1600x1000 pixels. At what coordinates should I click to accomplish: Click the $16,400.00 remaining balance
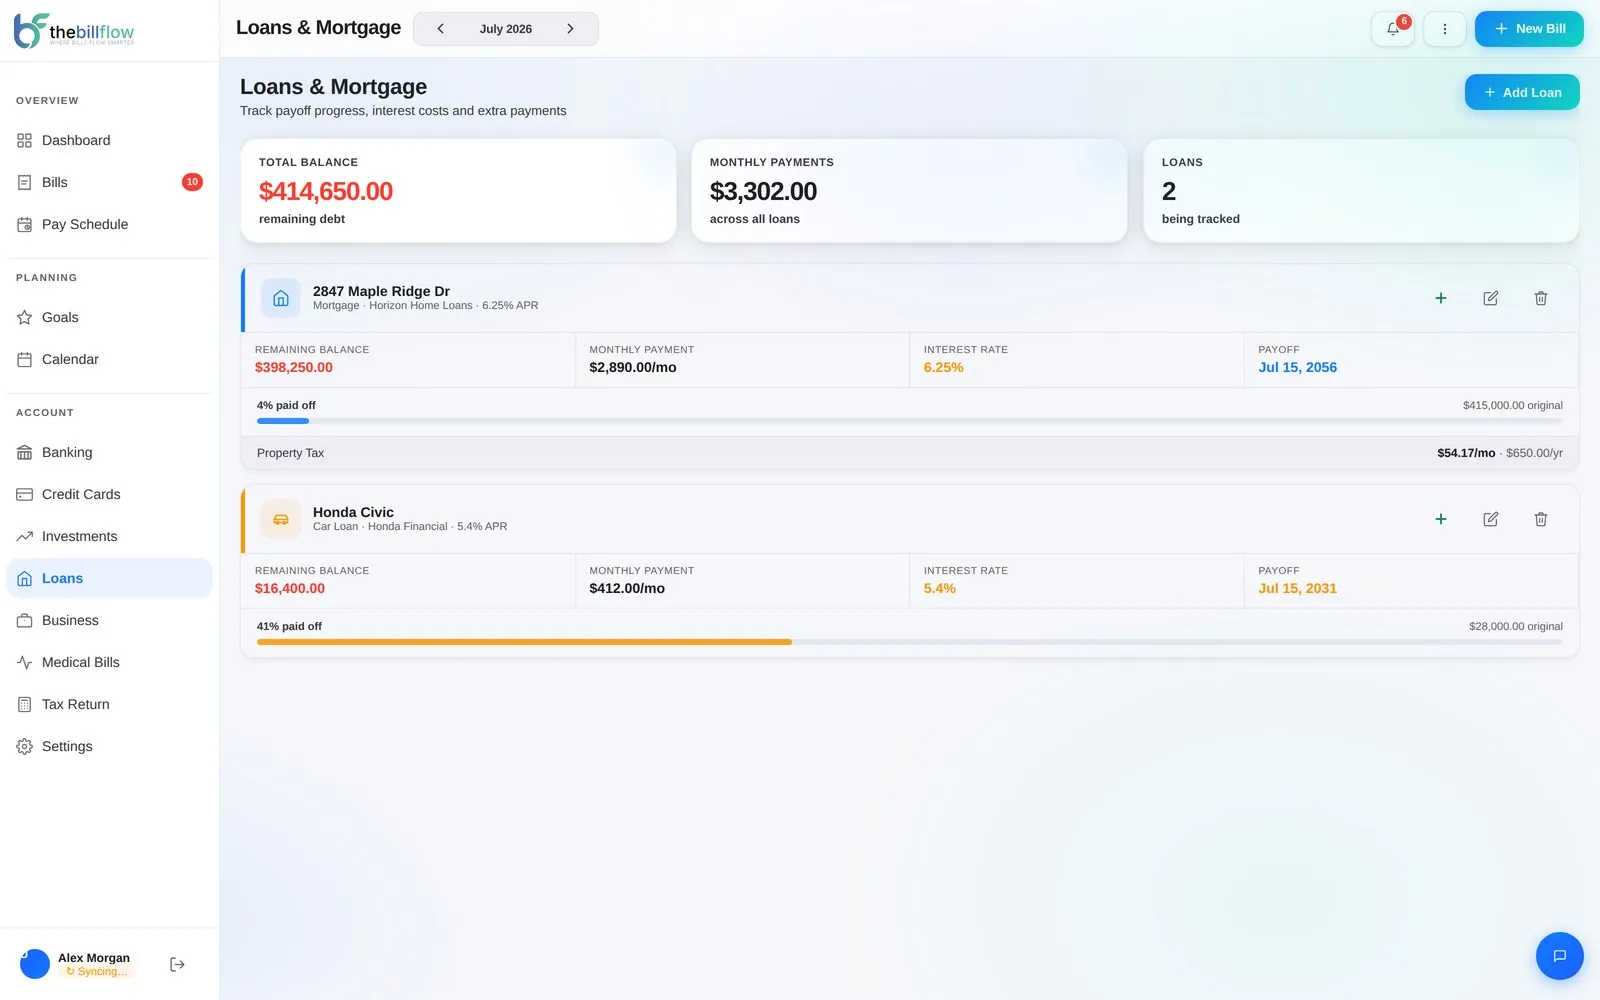pos(290,589)
